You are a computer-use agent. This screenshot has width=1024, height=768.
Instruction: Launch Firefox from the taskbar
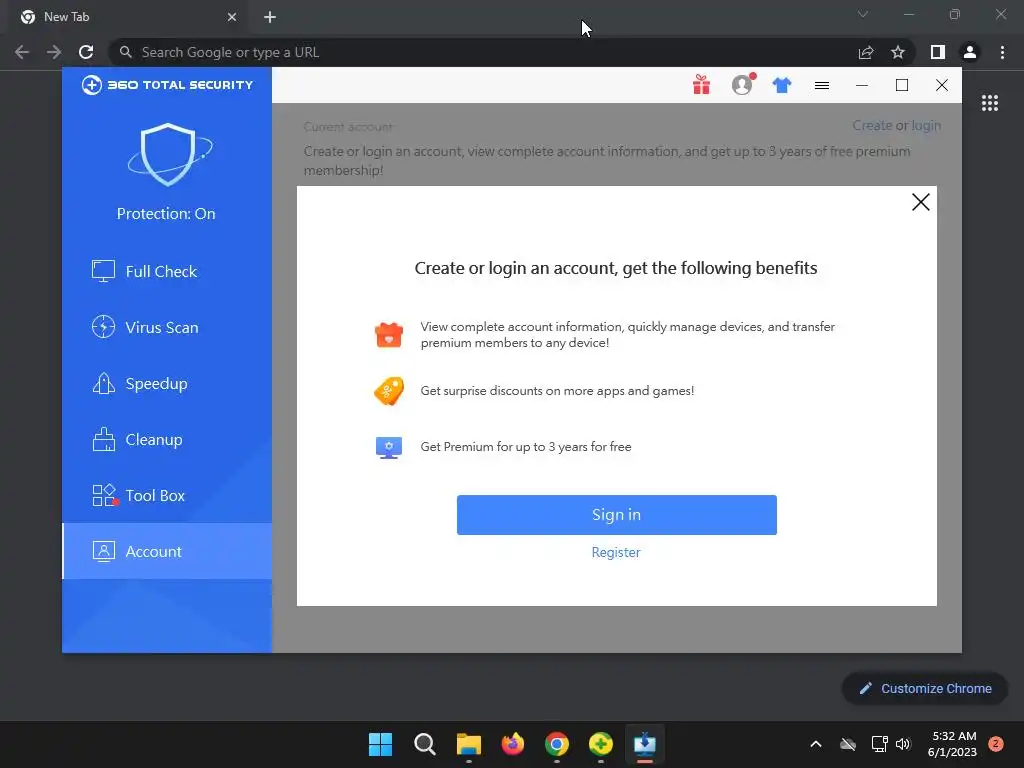click(x=513, y=744)
